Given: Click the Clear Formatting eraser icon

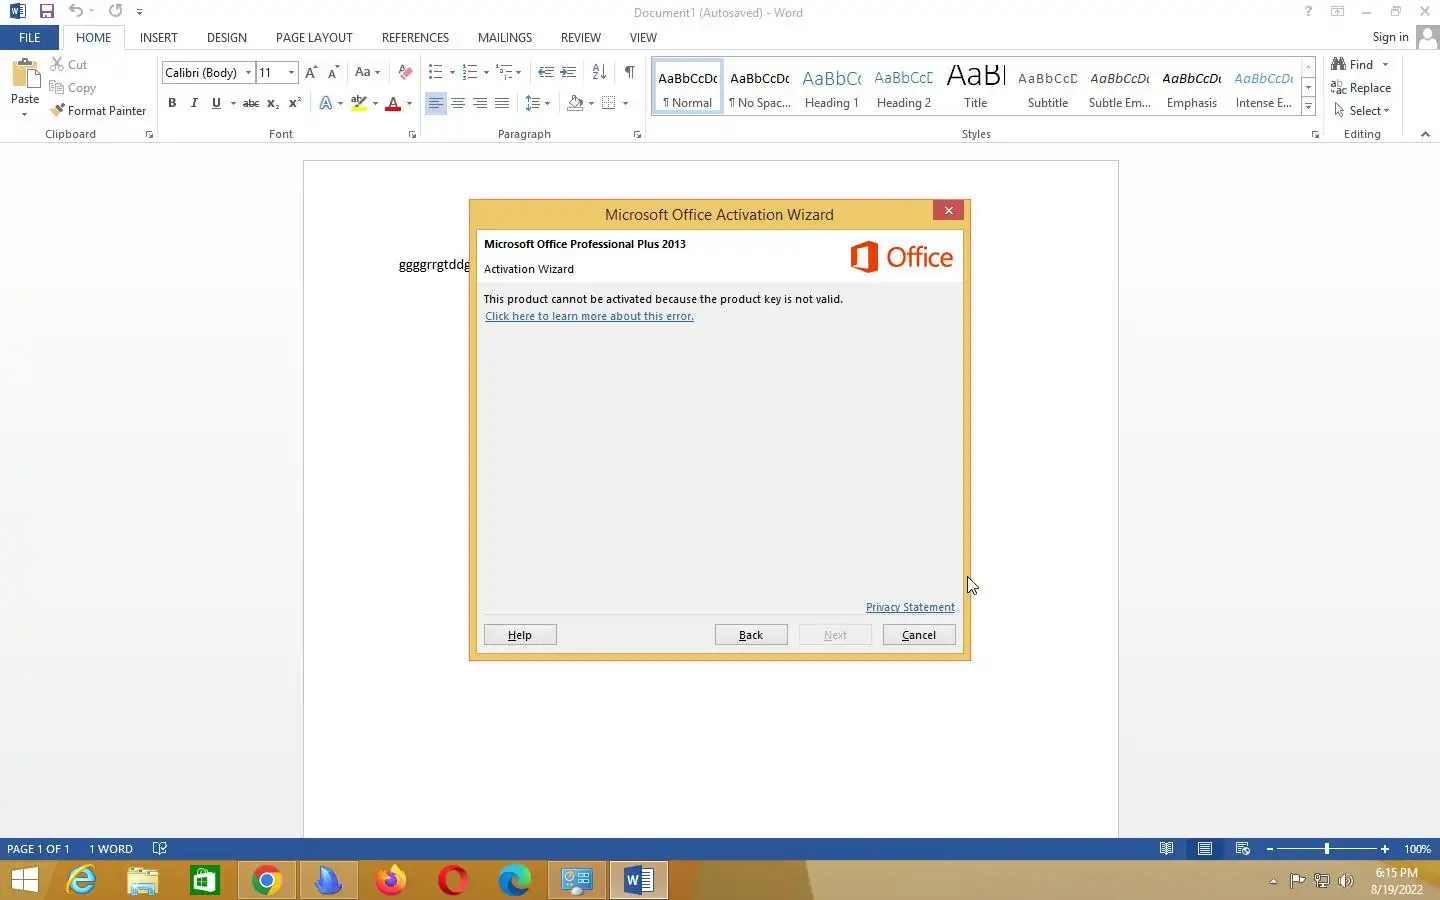Looking at the screenshot, I should pos(405,72).
